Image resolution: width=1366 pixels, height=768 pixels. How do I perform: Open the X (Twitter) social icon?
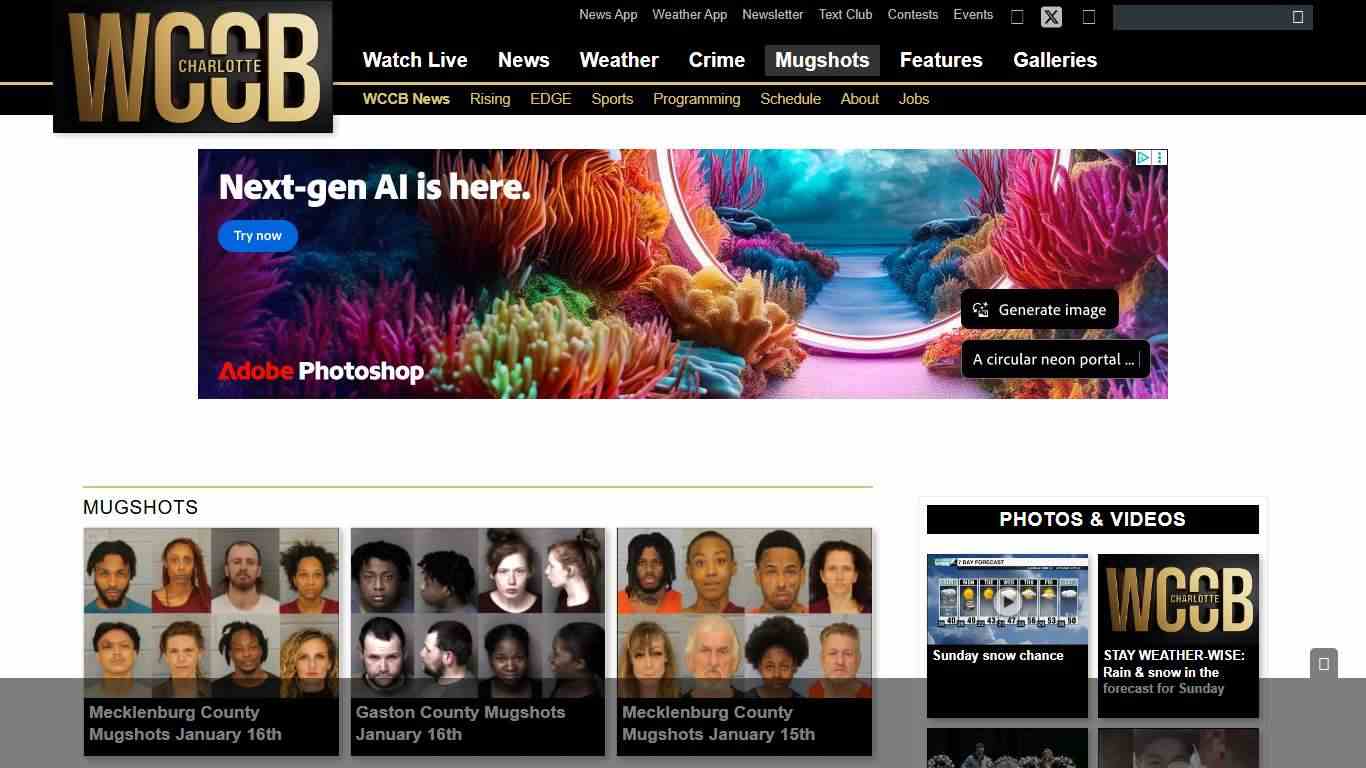click(x=1051, y=17)
